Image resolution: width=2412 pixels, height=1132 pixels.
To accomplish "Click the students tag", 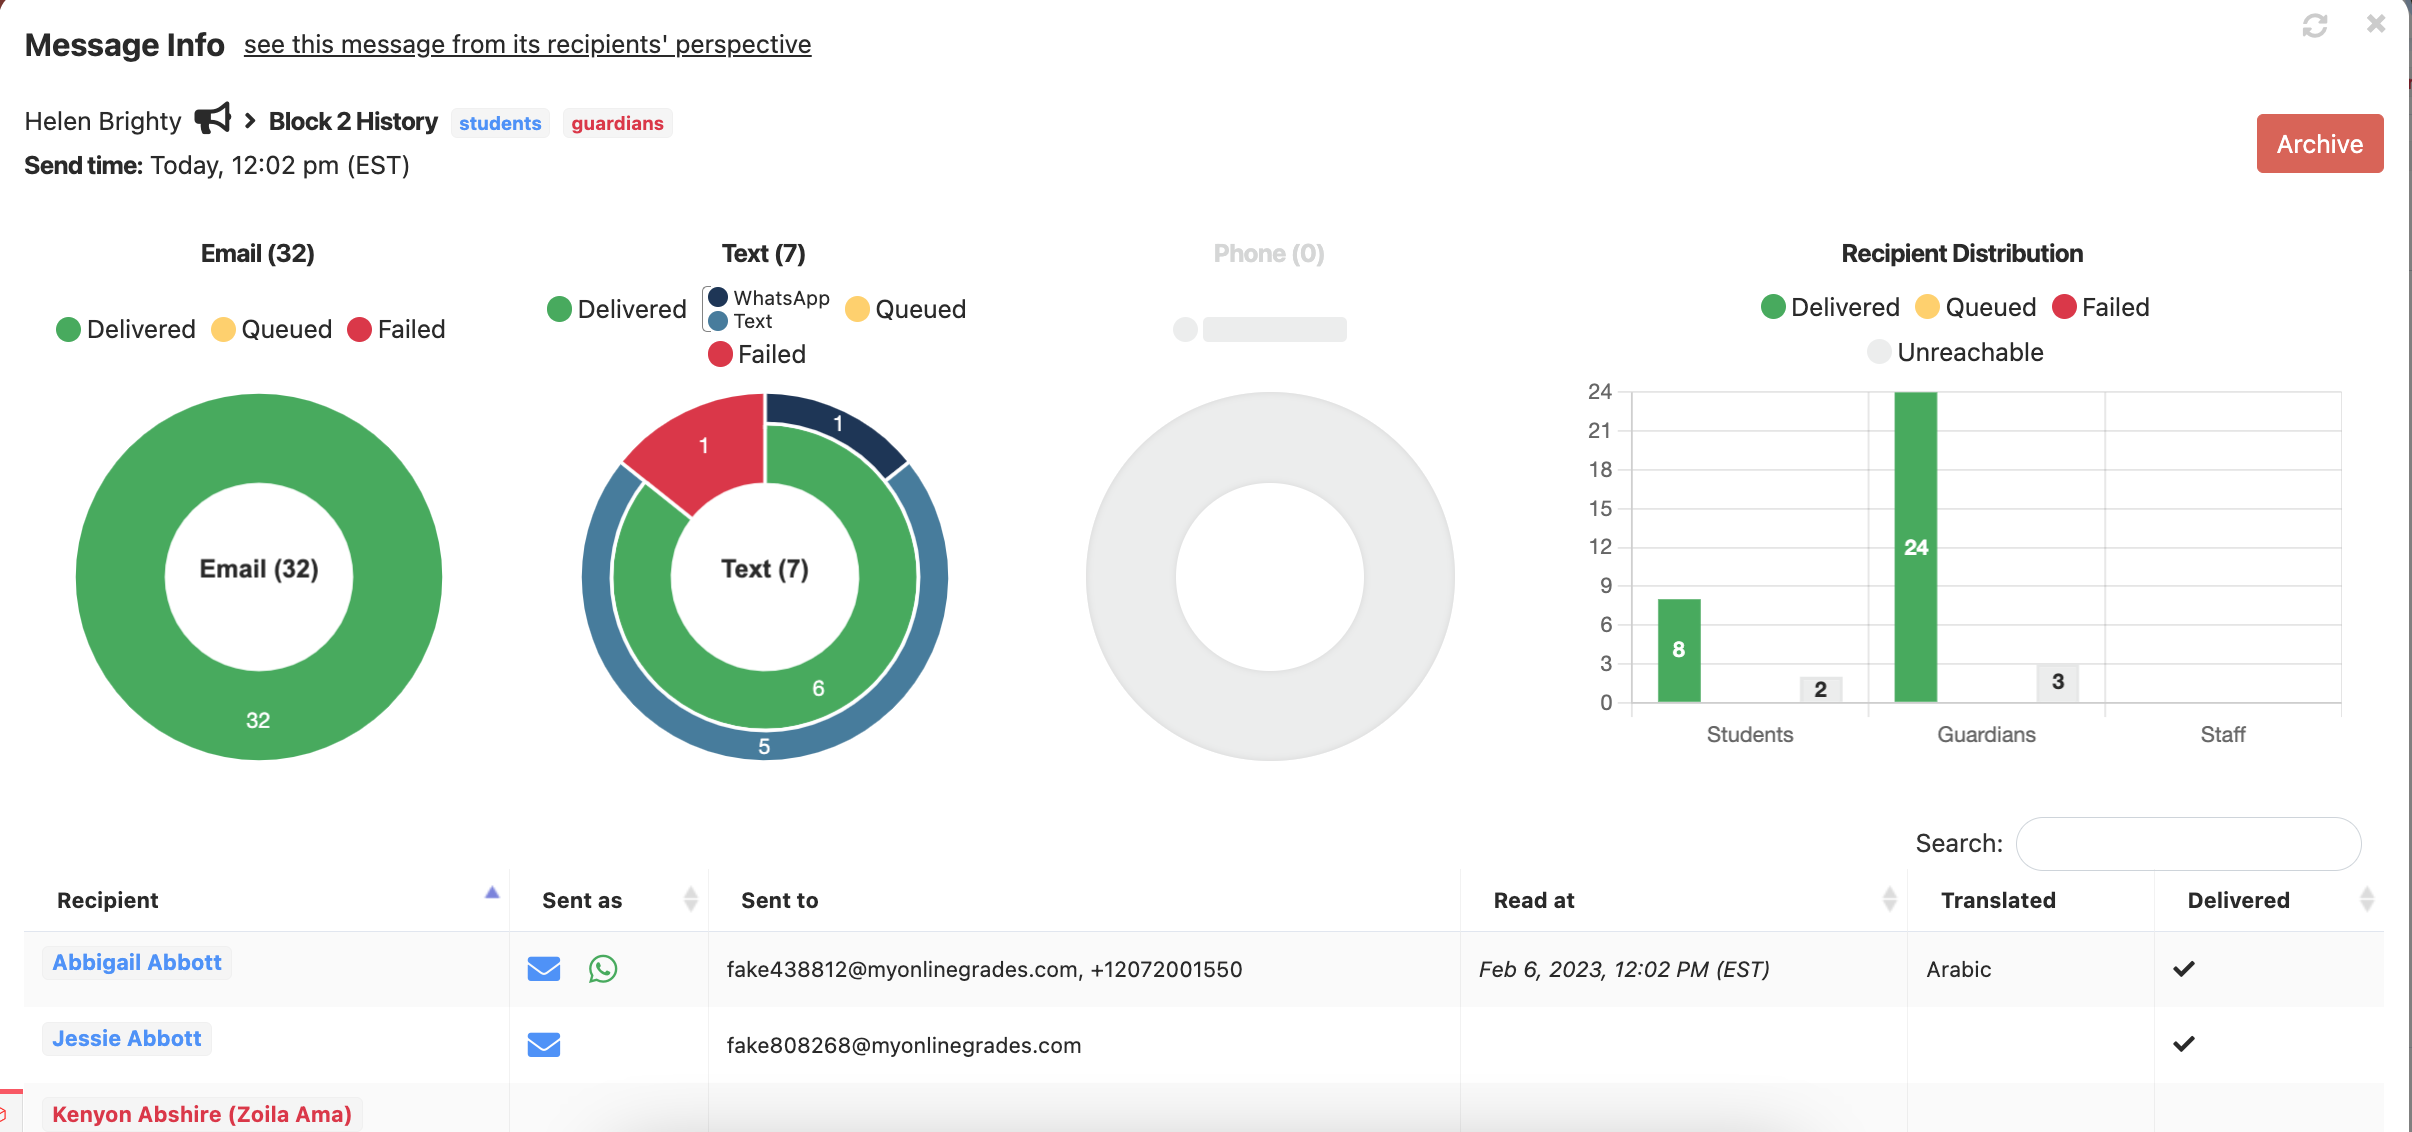I will (x=500, y=123).
